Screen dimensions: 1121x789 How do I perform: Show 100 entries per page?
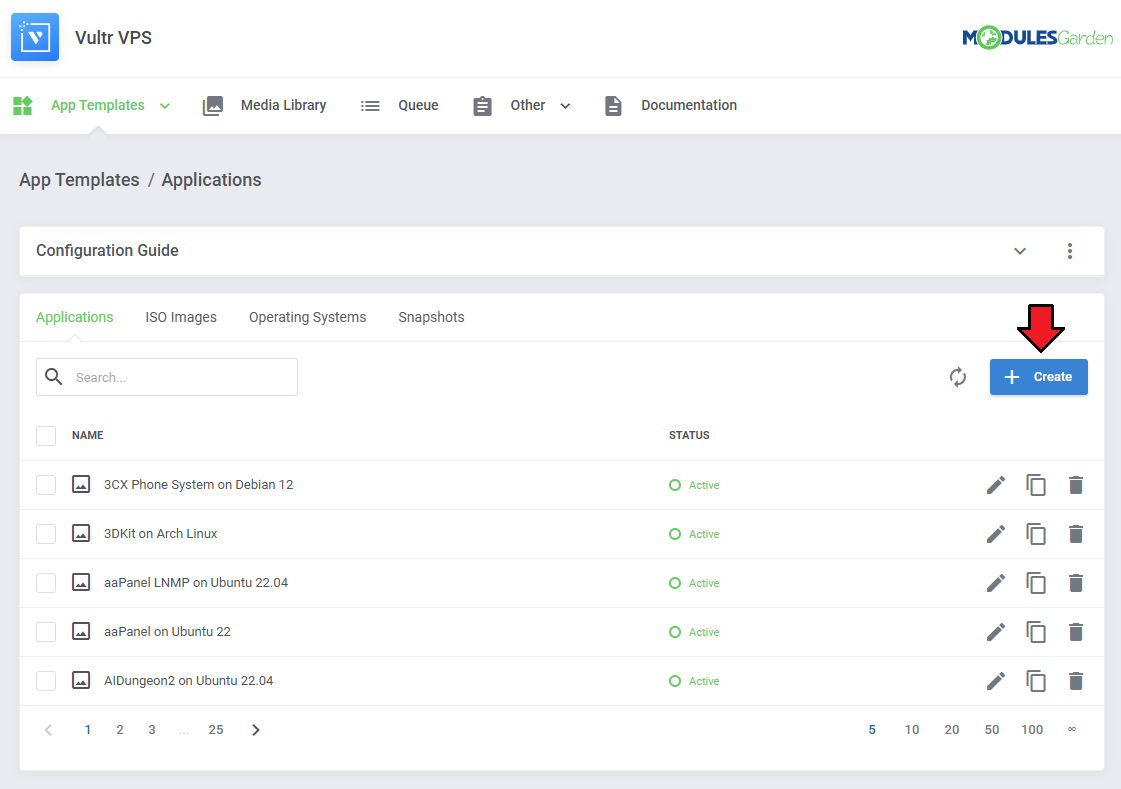pyautogui.click(x=1032, y=730)
